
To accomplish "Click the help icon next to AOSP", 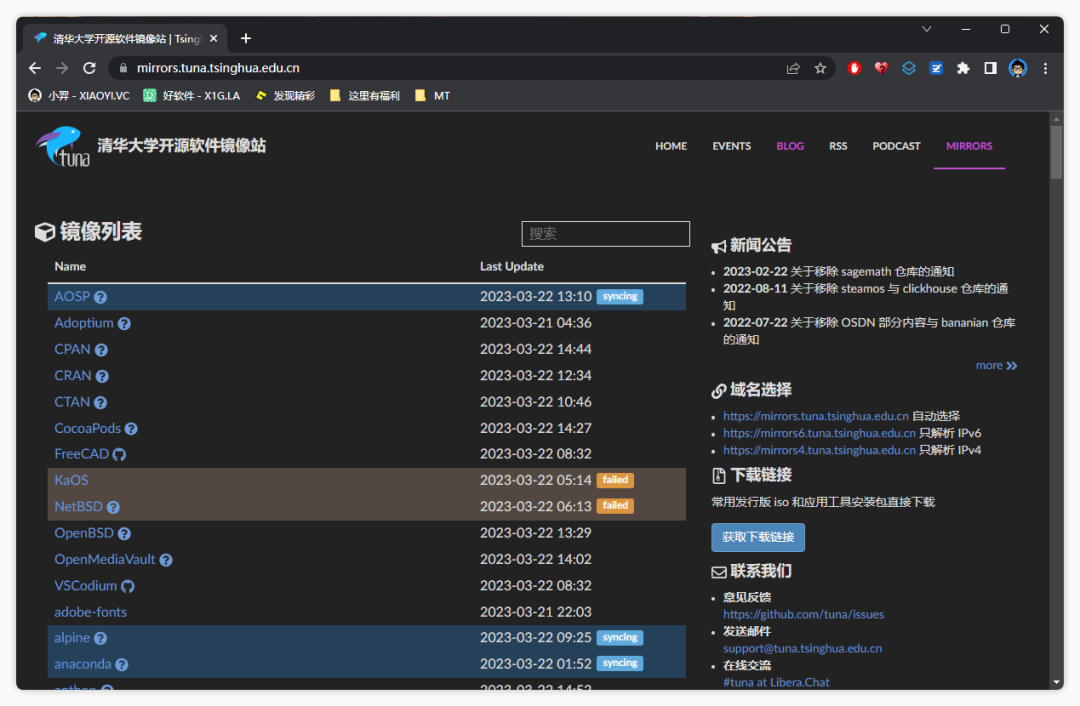I will (x=100, y=297).
